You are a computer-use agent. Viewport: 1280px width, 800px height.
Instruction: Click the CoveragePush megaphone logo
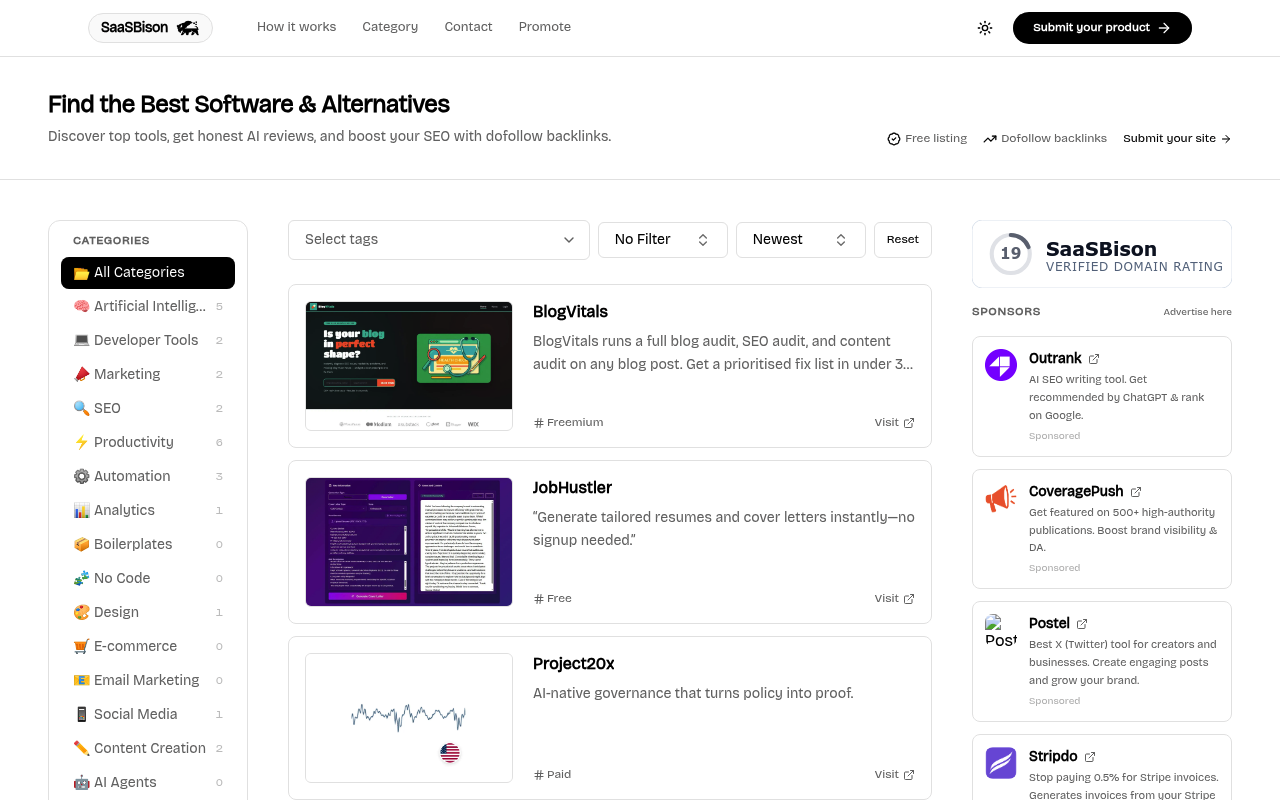(1001, 498)
